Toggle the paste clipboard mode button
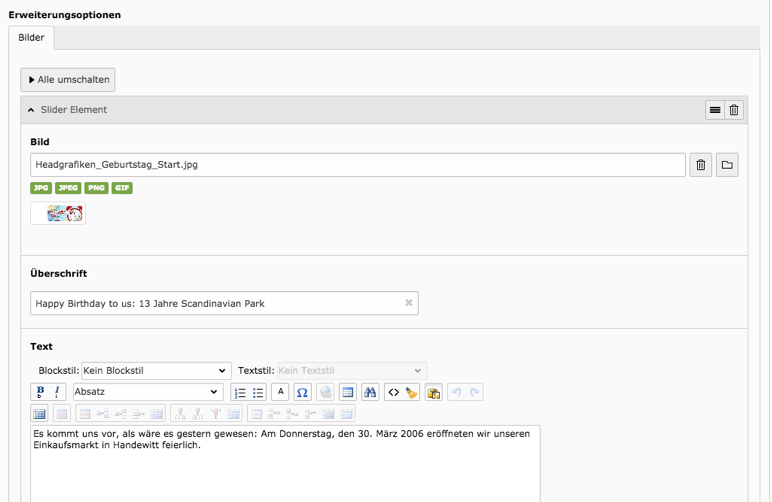This screenshot has width=772, height=502. click(433, 392)
